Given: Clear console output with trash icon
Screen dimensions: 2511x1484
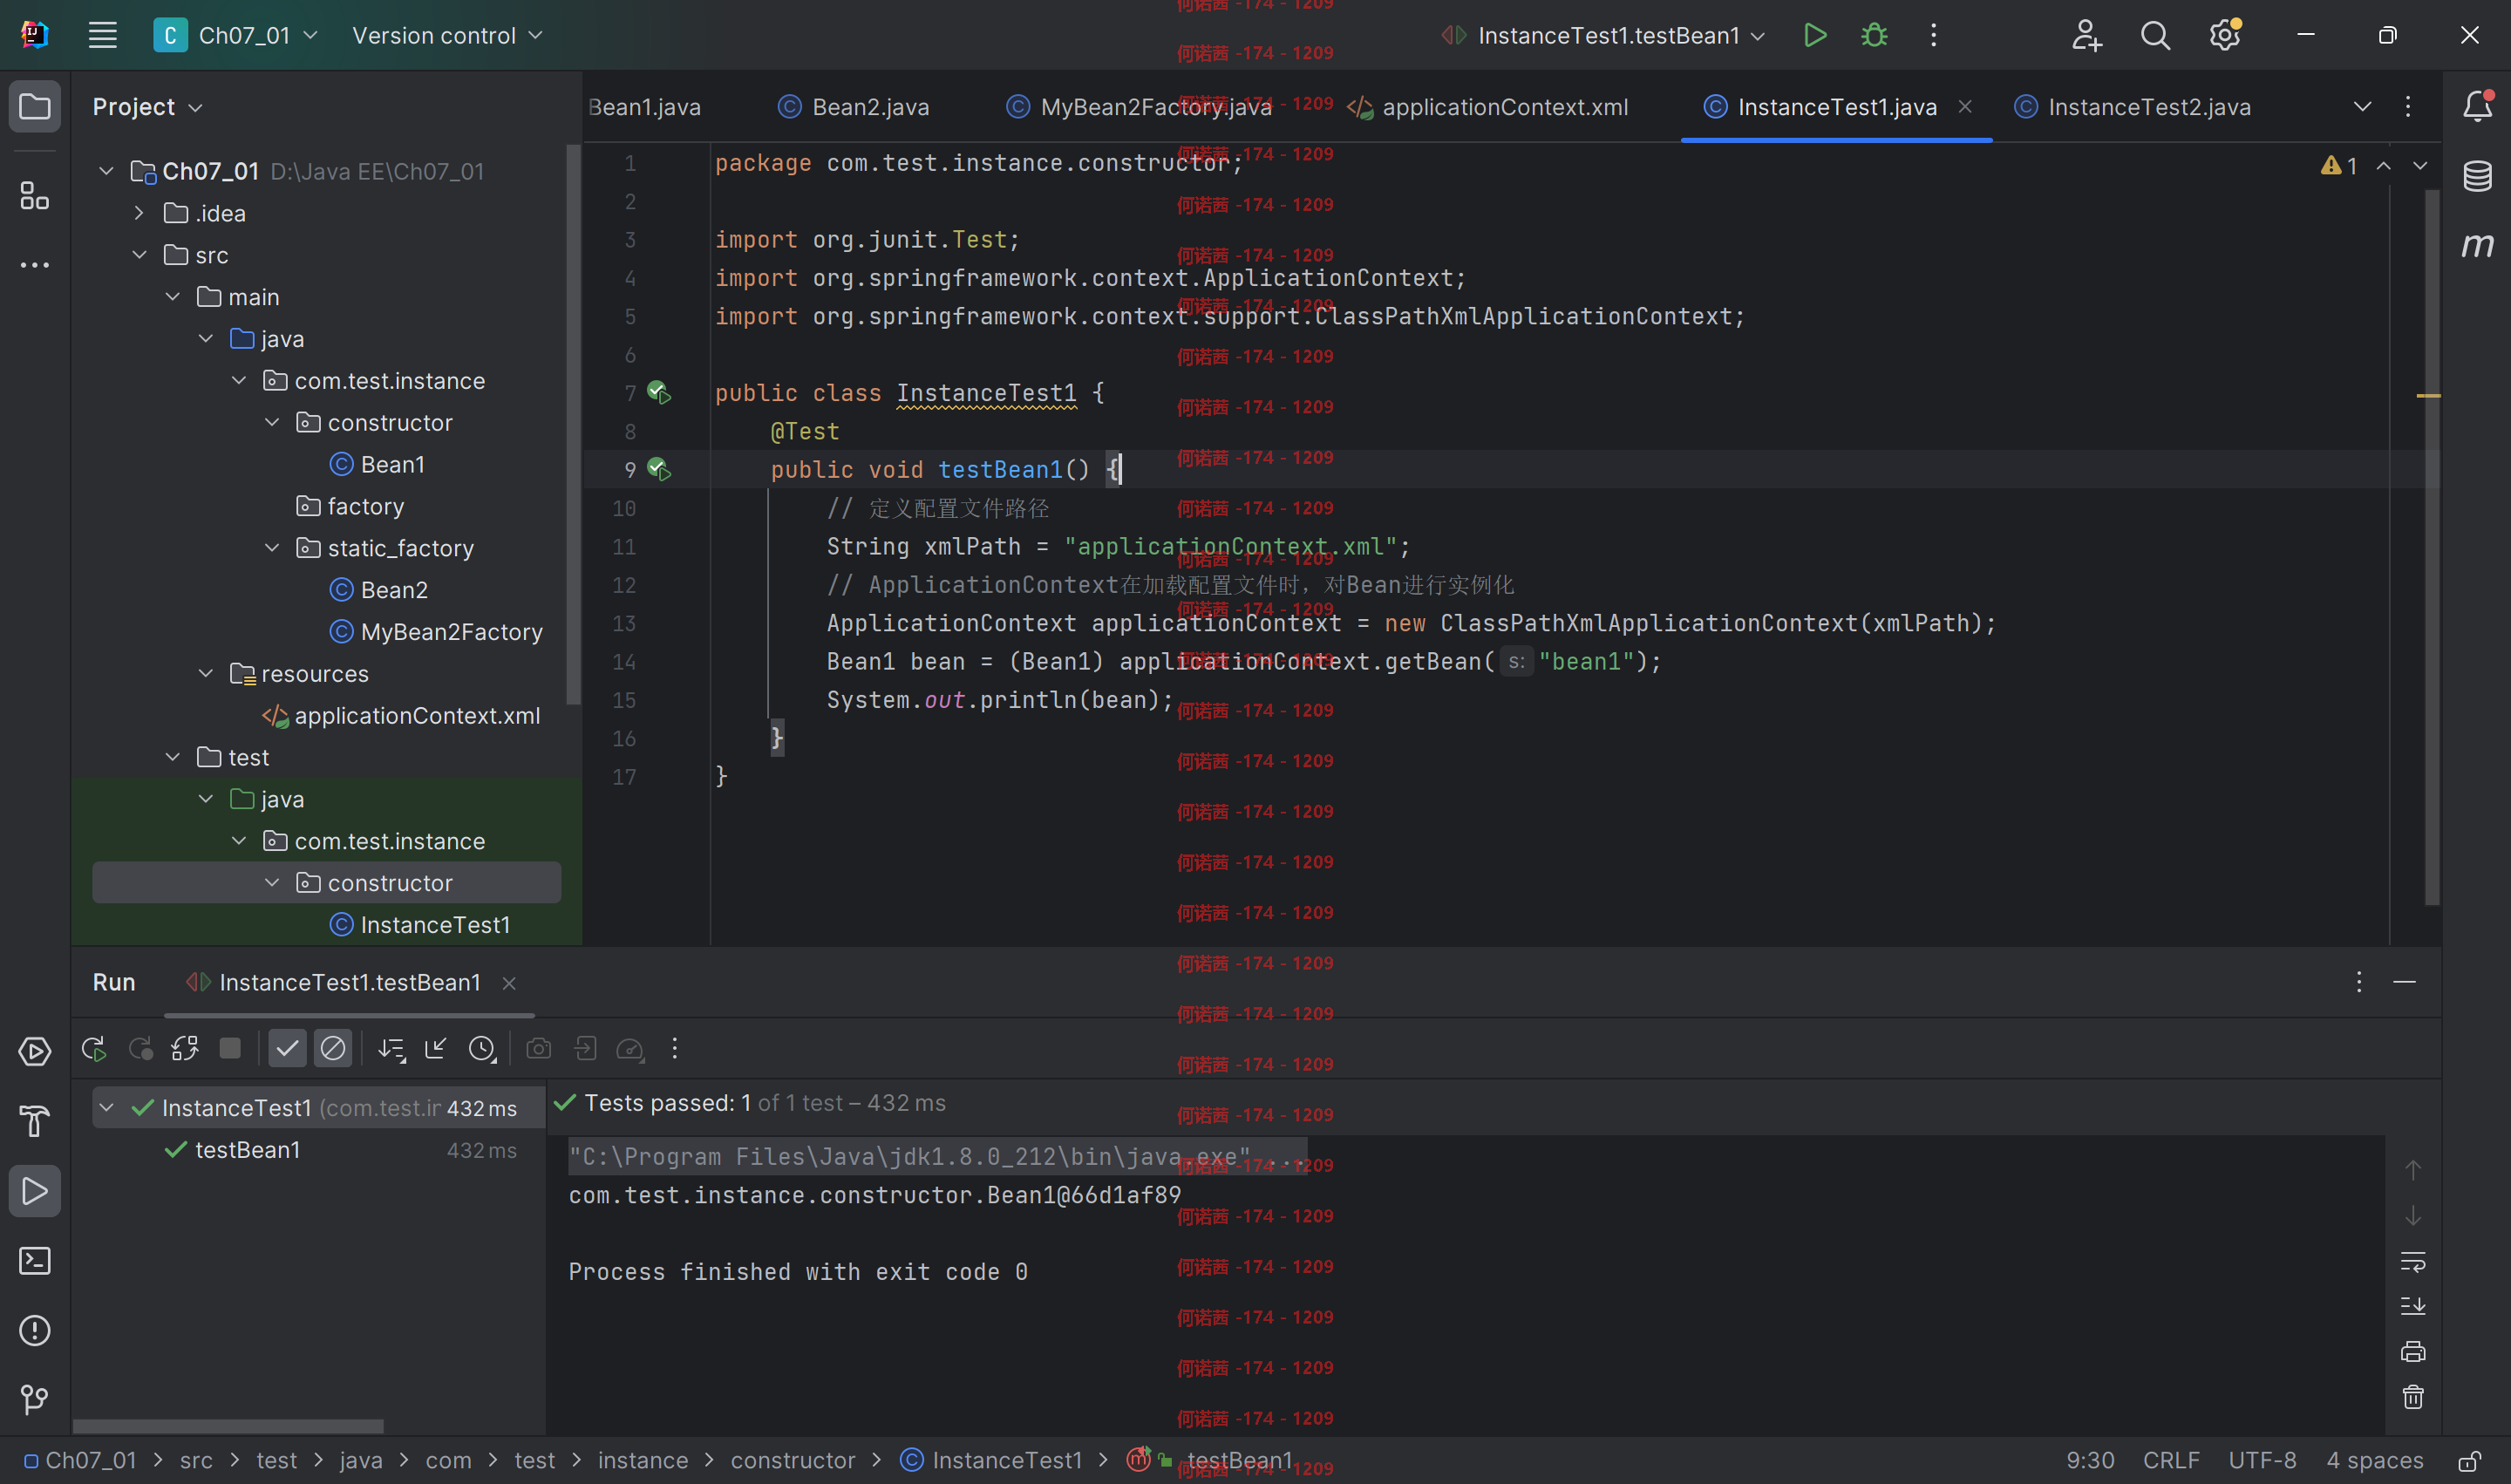Looking at the screenshot, I should (x=2413, y=1397).
